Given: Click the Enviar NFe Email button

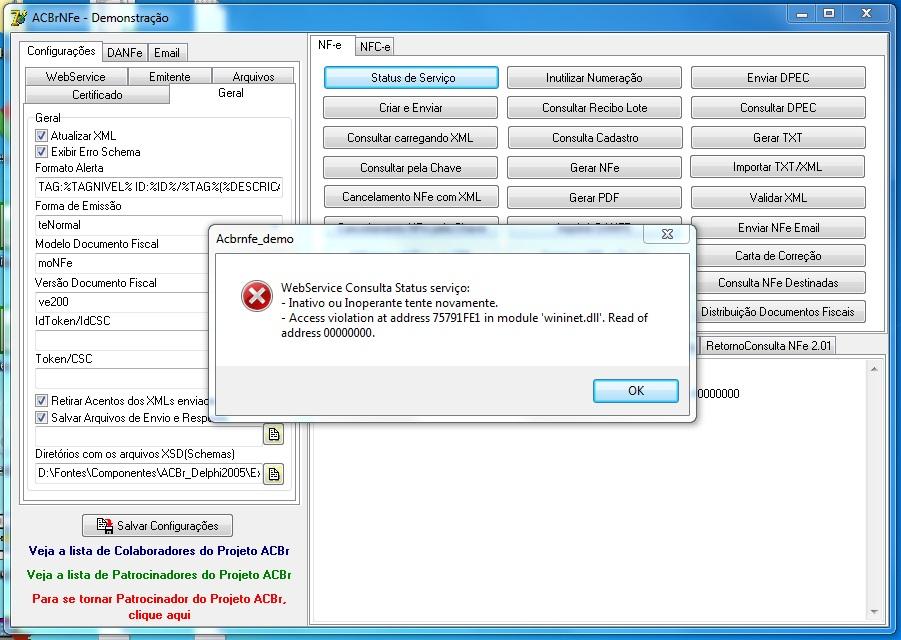Looking at the screenshot, I should pyautogui.click(x=778, y=228).
